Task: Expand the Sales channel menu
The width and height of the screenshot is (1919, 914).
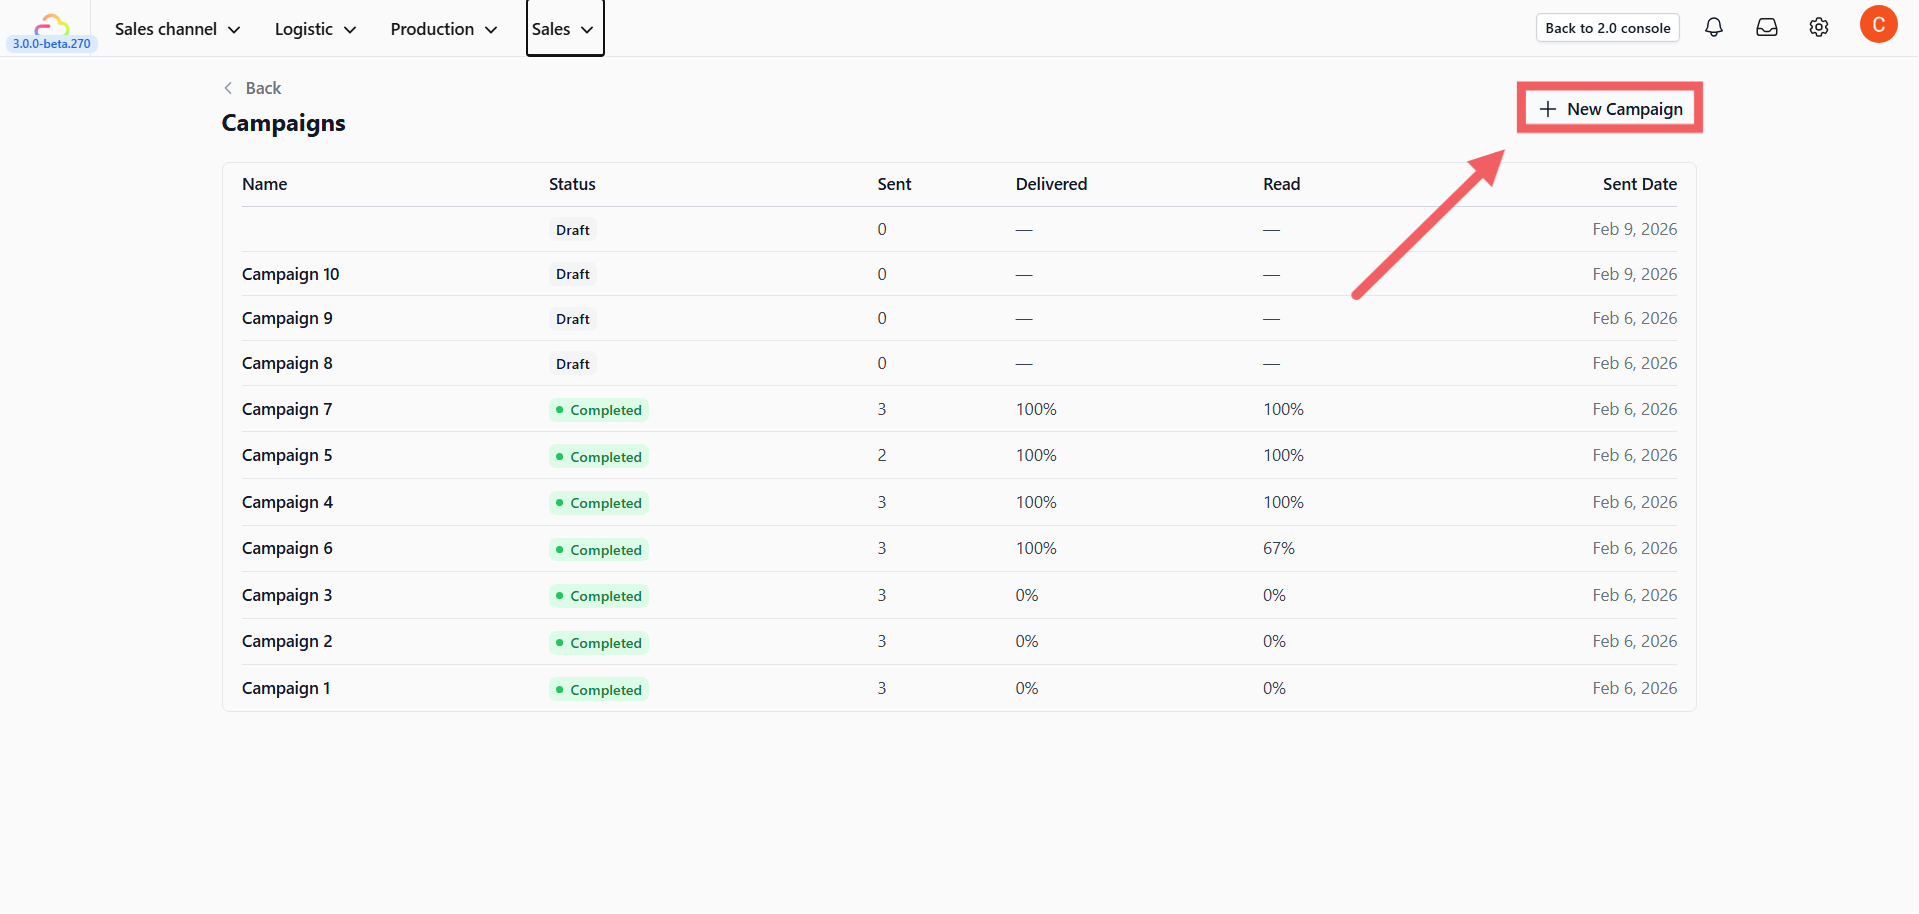Action: point(177,29)
